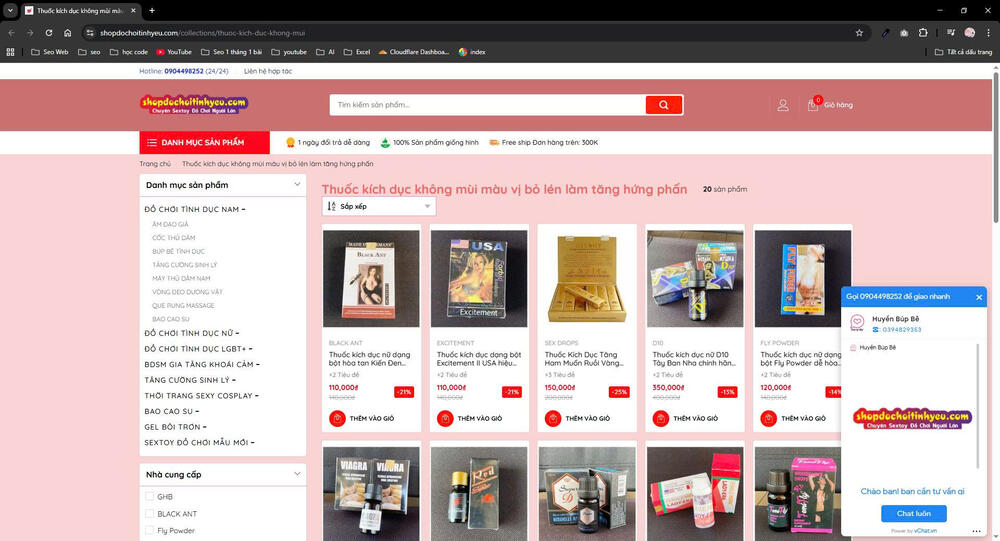
Task: Enable the Fly Powder filter checkbox
Action: tap(150, 531)
